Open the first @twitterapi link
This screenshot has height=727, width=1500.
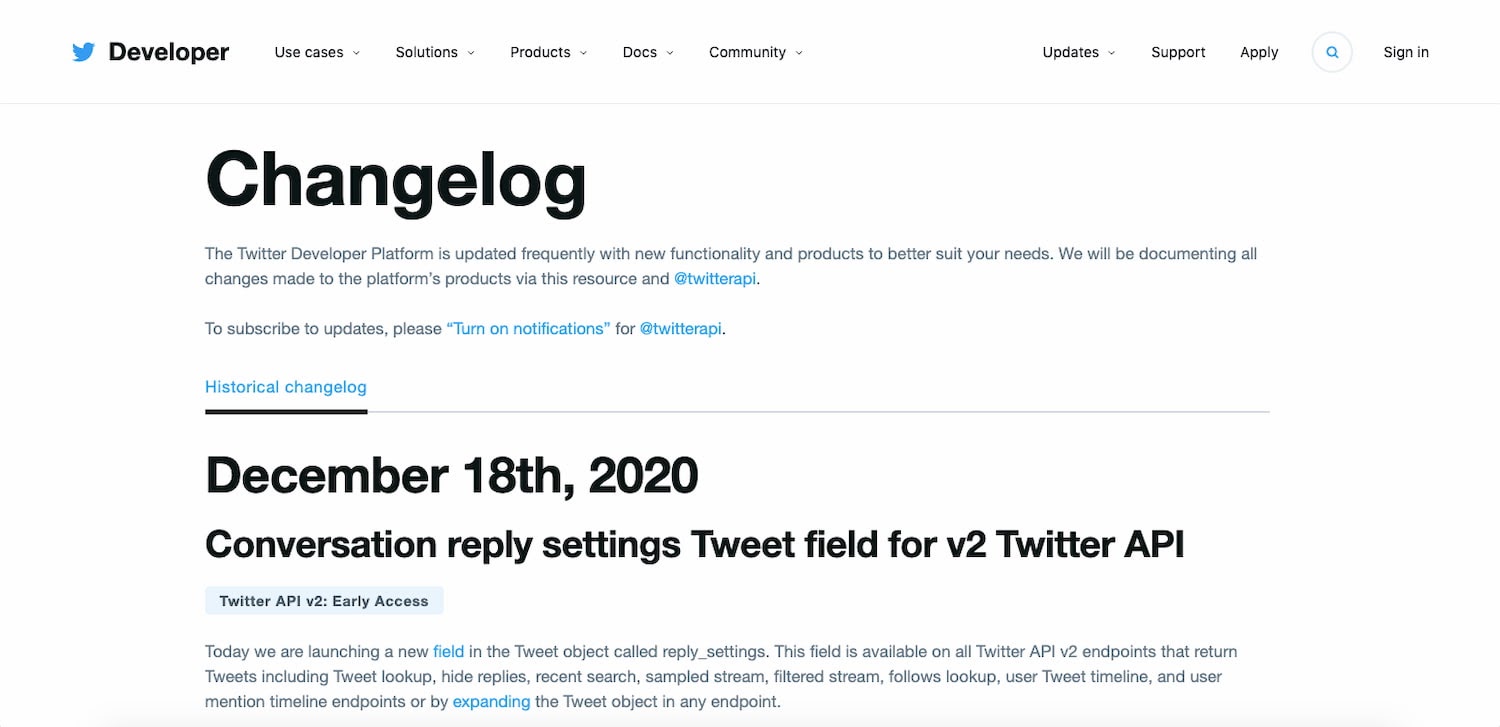pyautogui.click(x=715, y=279)
